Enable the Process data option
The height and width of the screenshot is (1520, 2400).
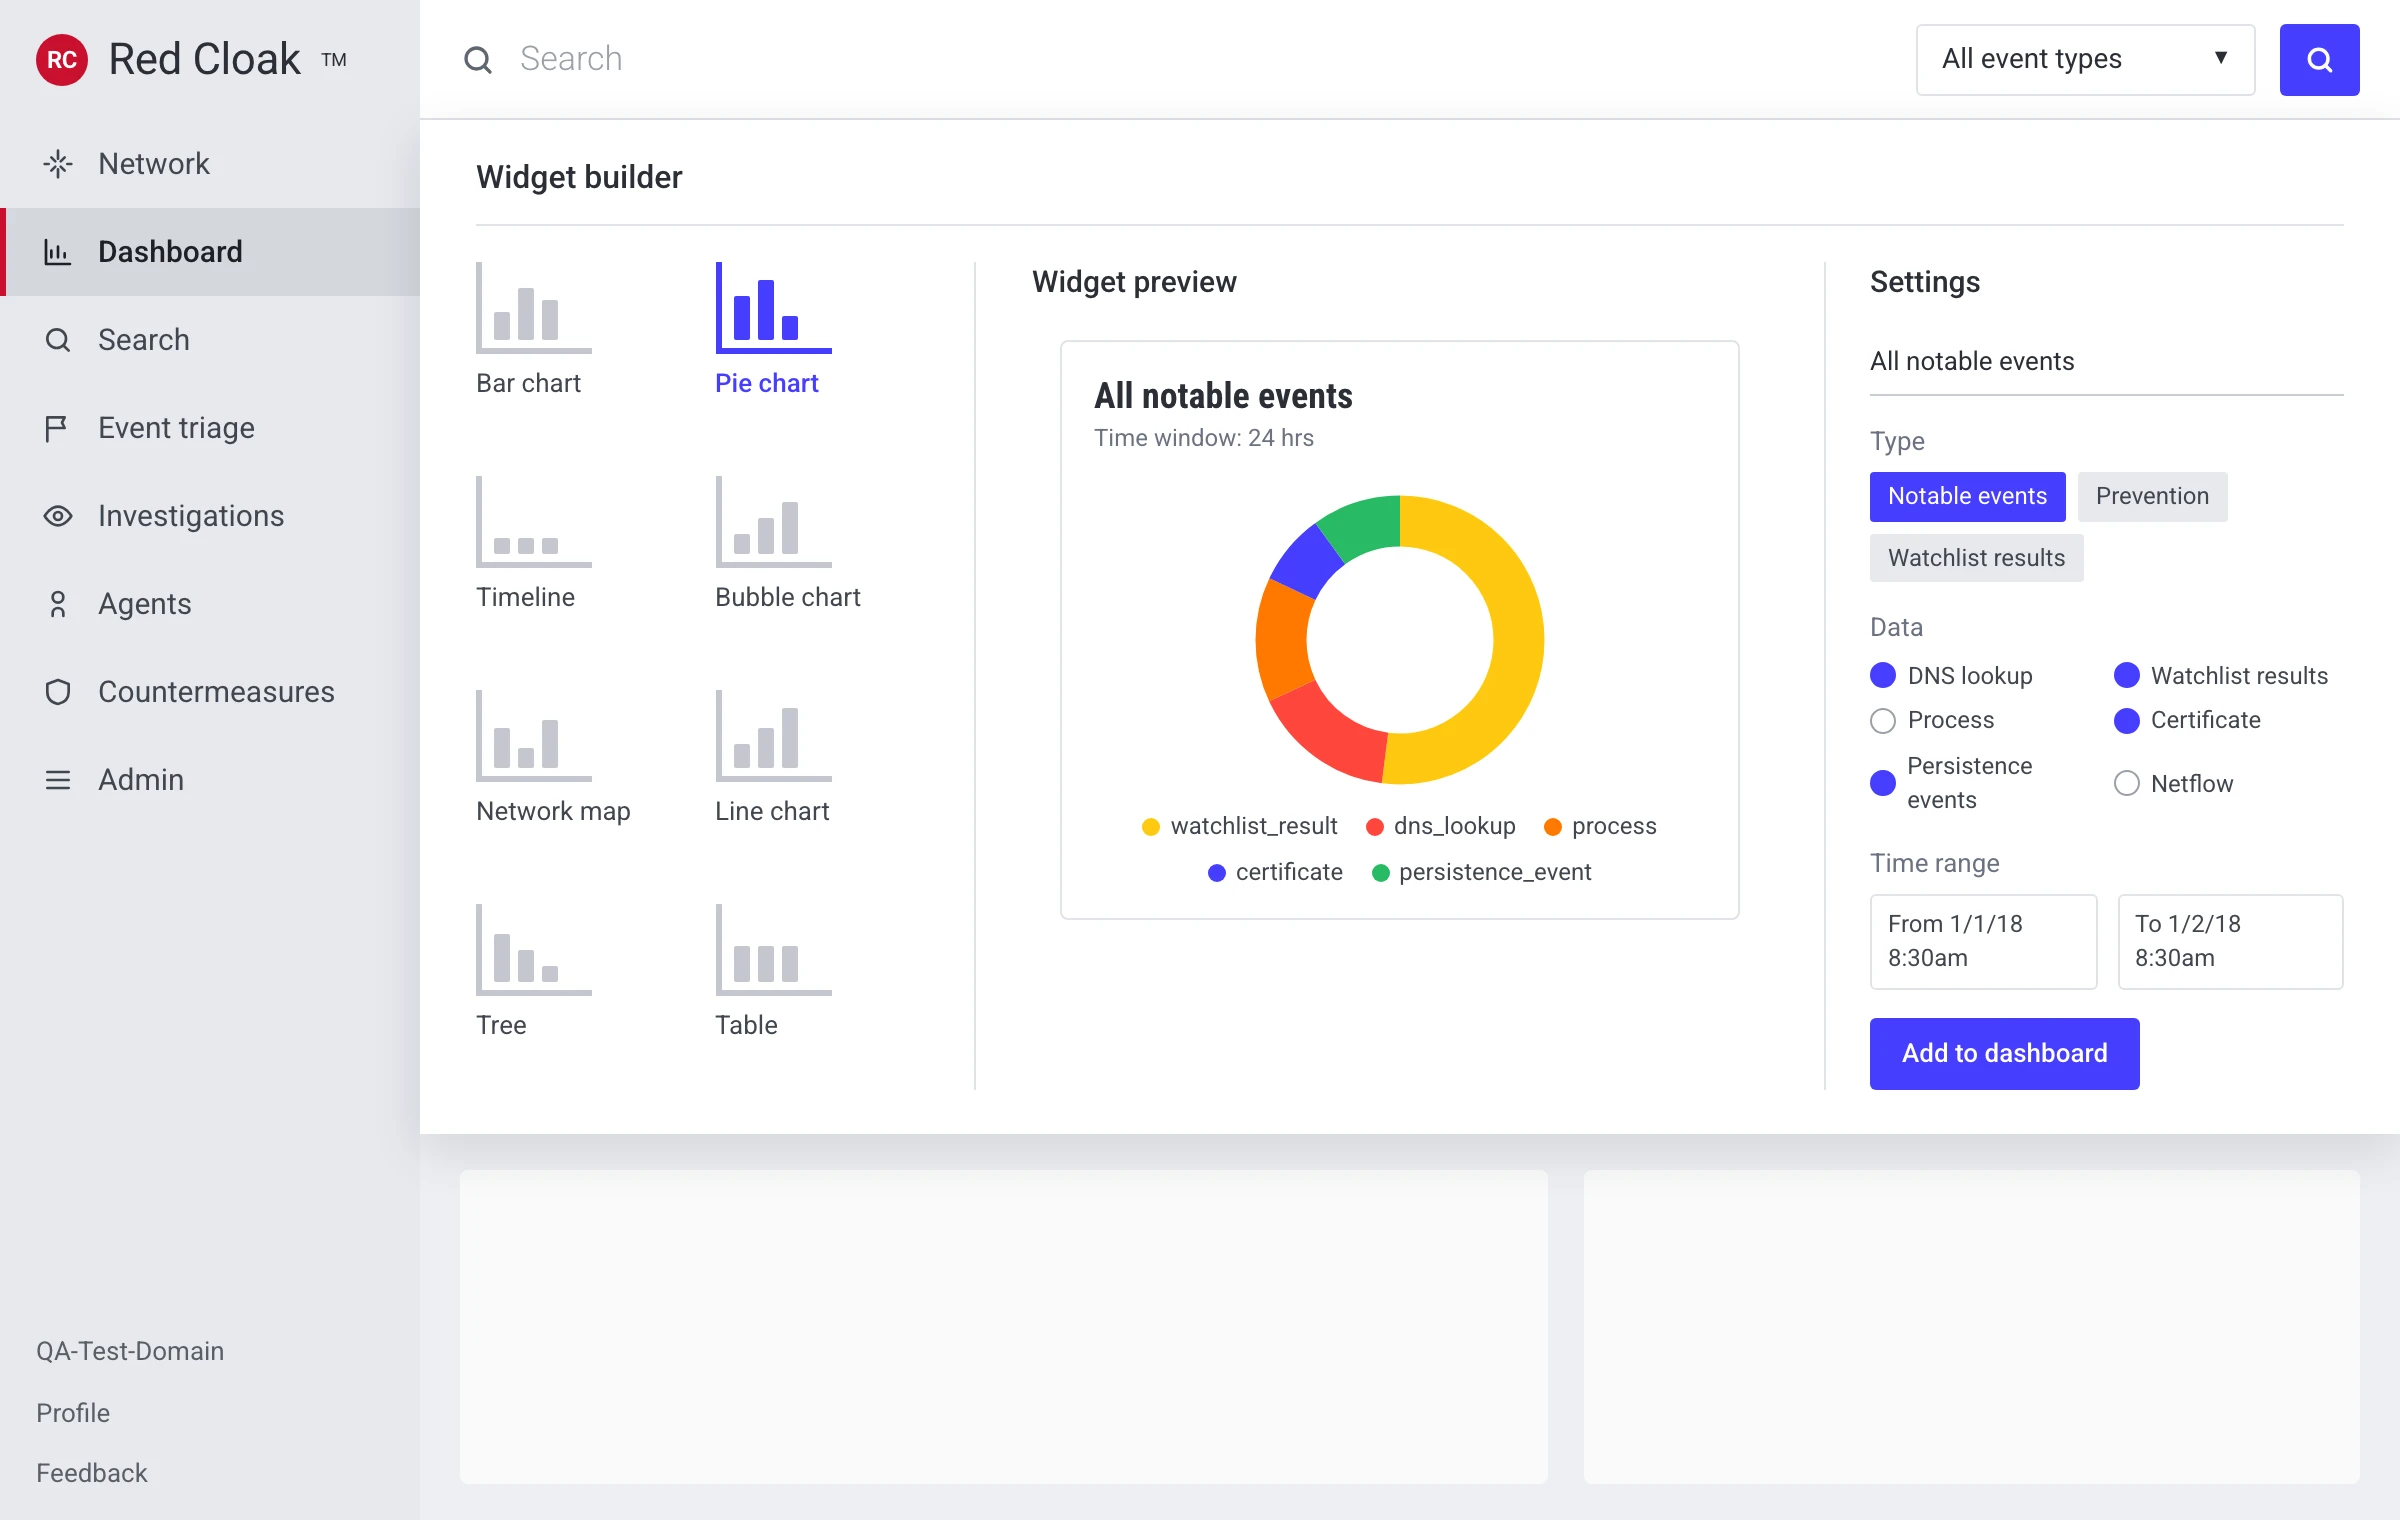coord(1883,720)
